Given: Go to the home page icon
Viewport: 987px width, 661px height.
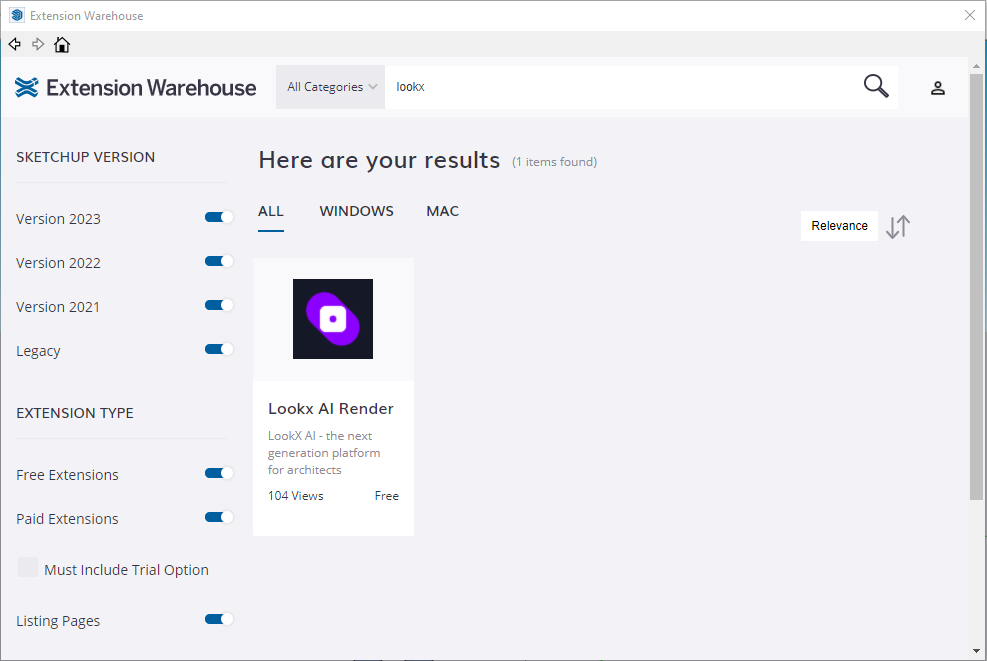Looking at the screenshot, I should click(62, 45).
